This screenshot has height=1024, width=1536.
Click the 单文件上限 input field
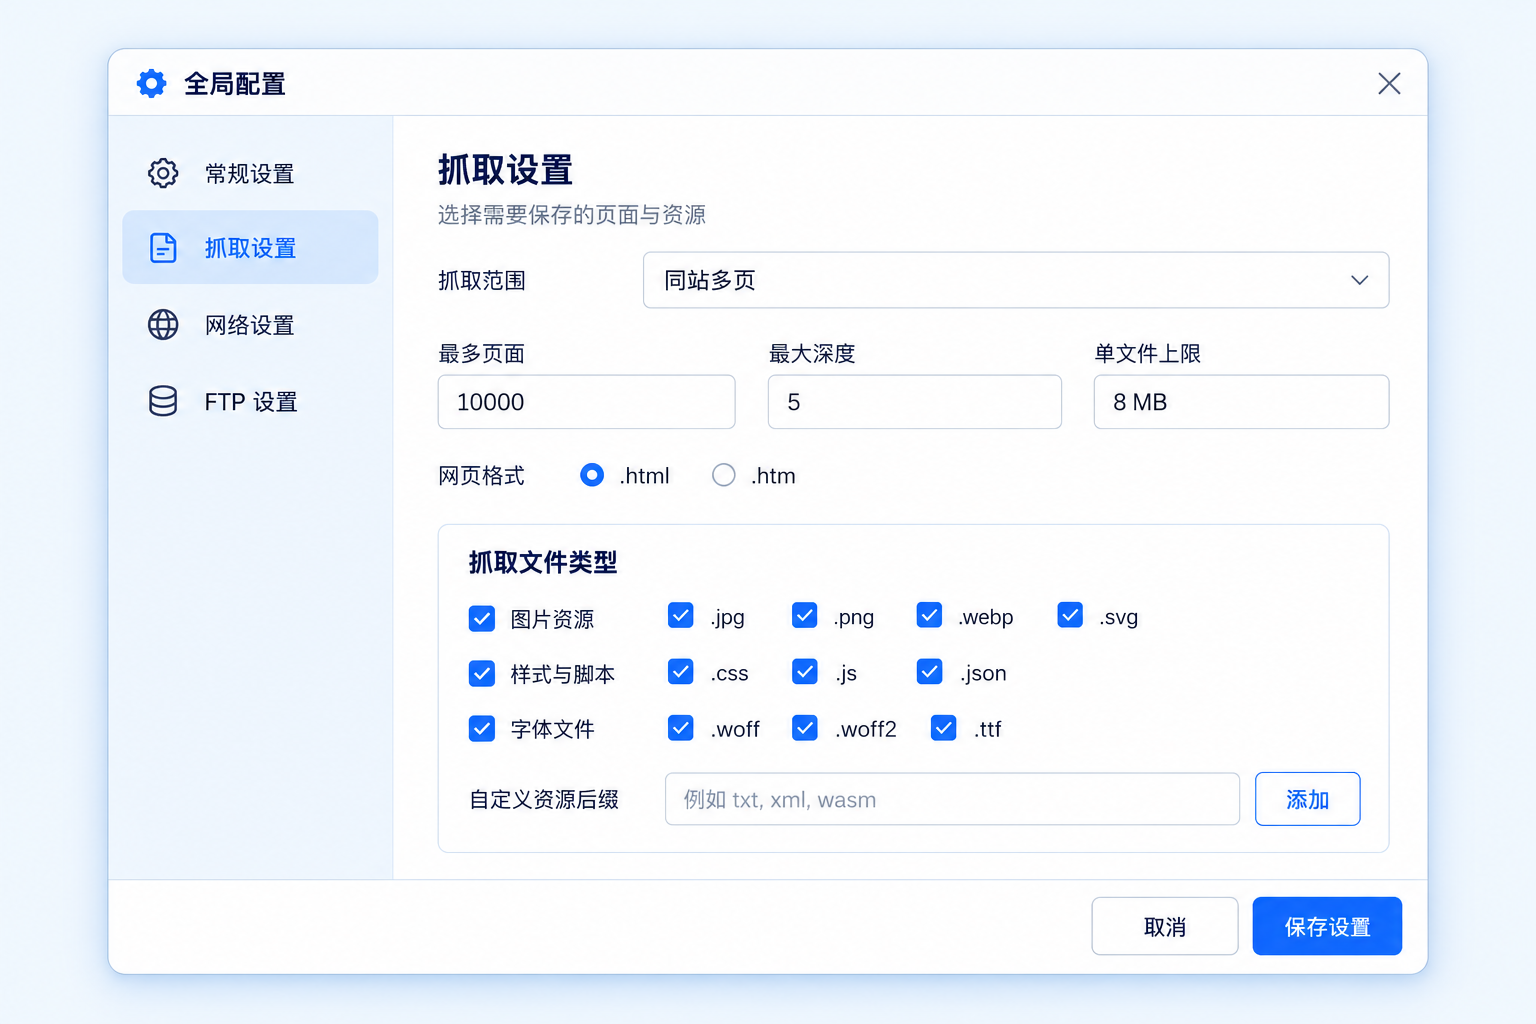tap(1241, 402)
